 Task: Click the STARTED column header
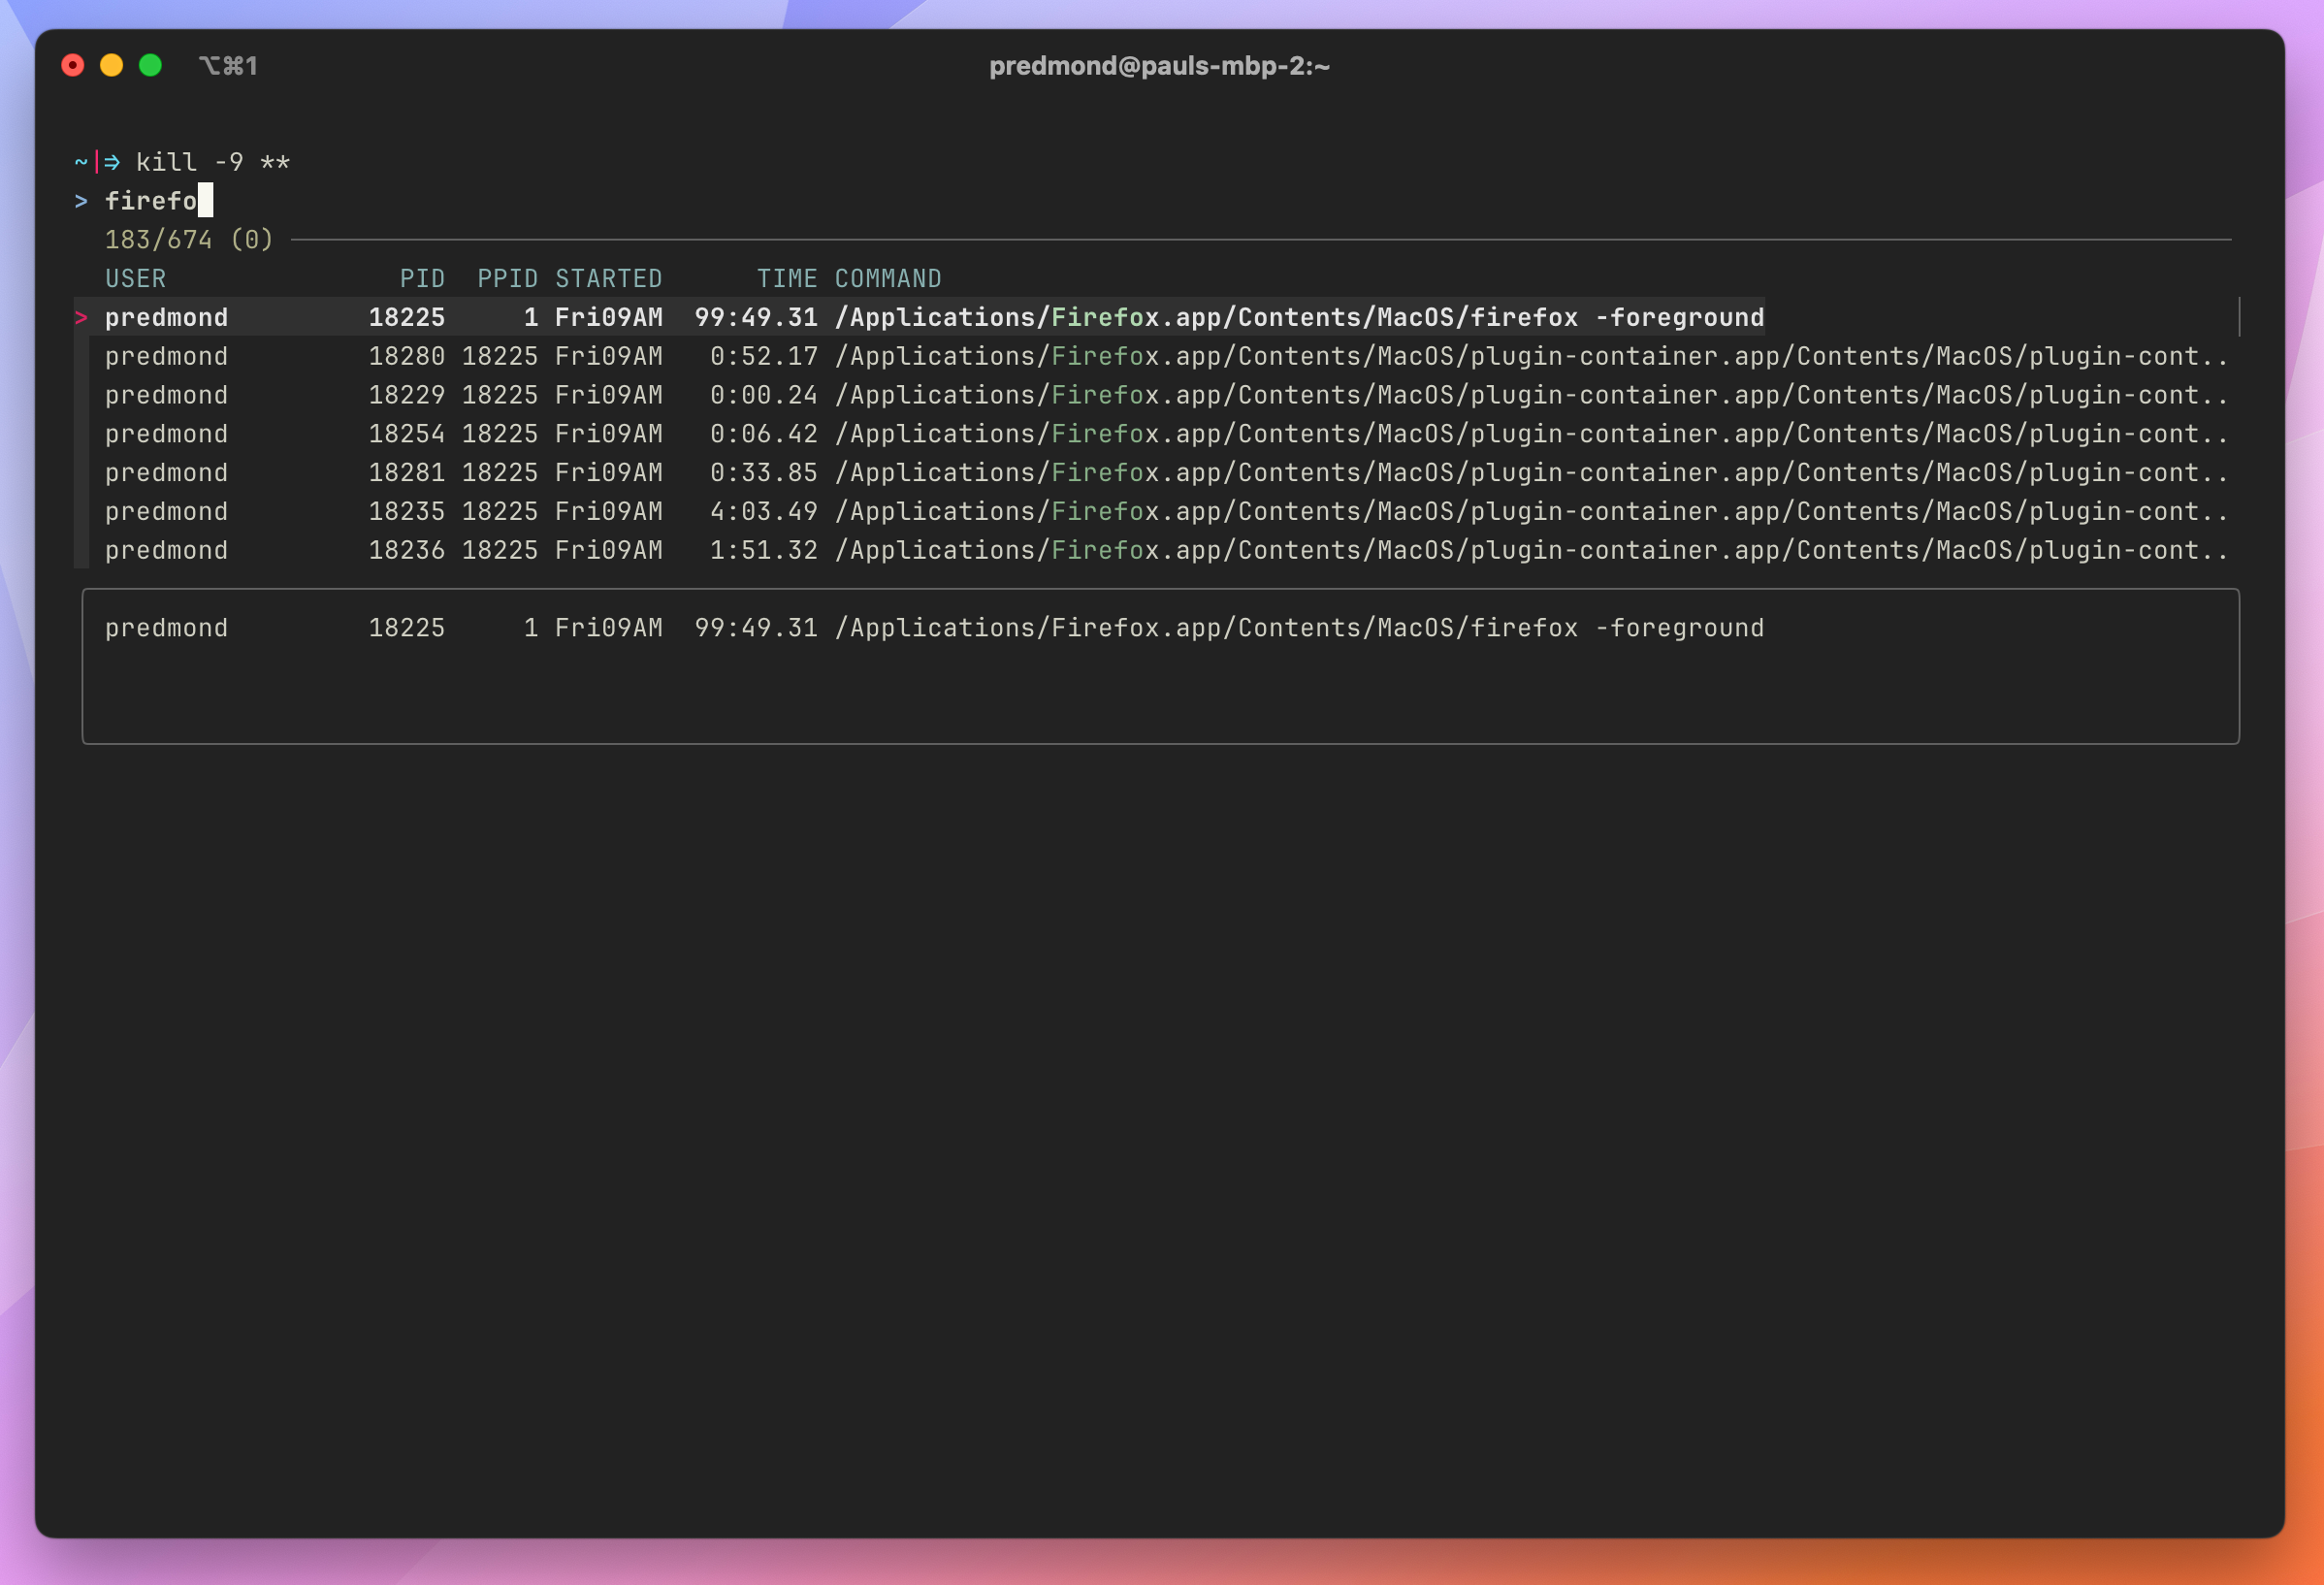[609, 279]
